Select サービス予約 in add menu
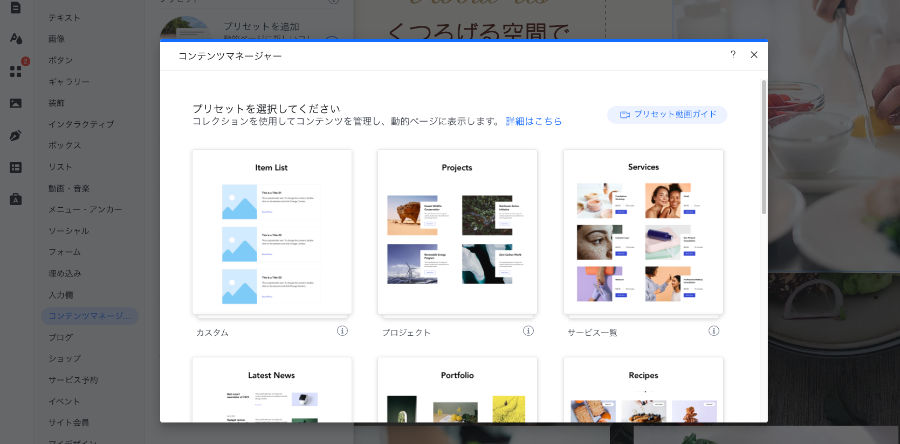 (x=73, y=380)
